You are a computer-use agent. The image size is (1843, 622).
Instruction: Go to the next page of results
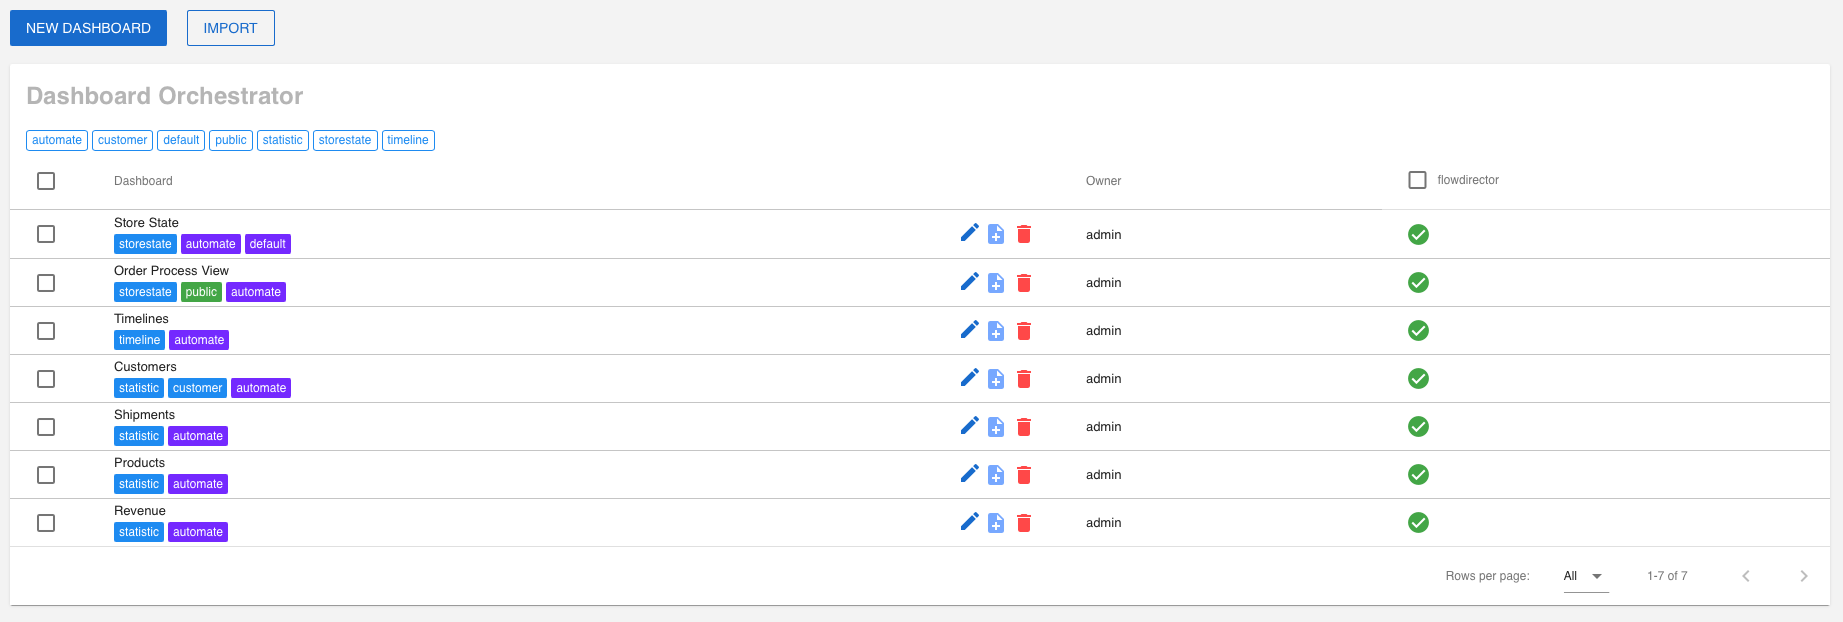(x=1803, y=576)
